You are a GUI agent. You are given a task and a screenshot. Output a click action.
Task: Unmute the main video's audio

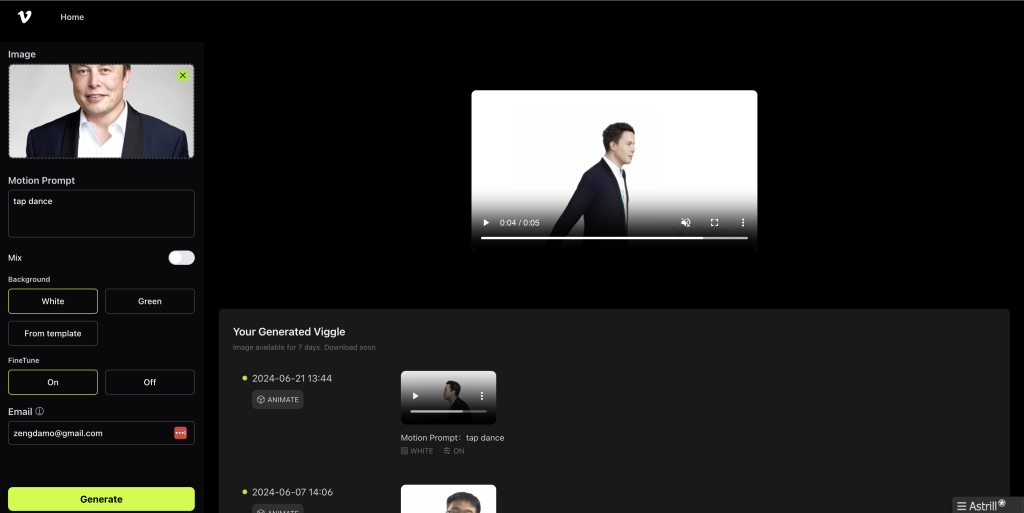tap(686, 223)
